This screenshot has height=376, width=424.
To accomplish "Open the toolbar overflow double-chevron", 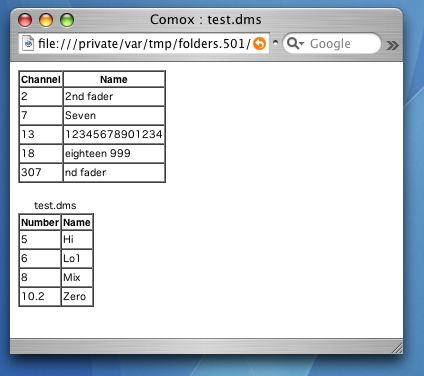I will pos(393,45).
